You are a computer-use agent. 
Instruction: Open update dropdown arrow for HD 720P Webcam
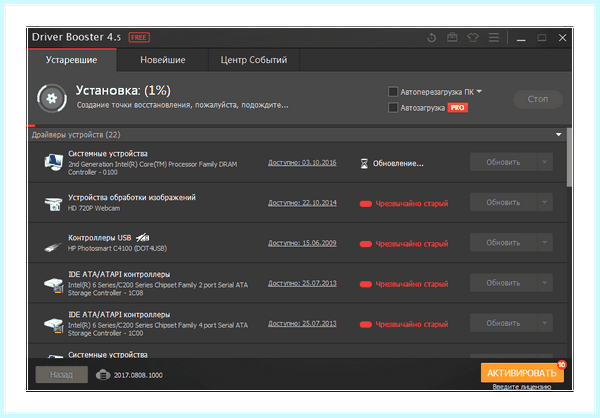coord(545,202)
